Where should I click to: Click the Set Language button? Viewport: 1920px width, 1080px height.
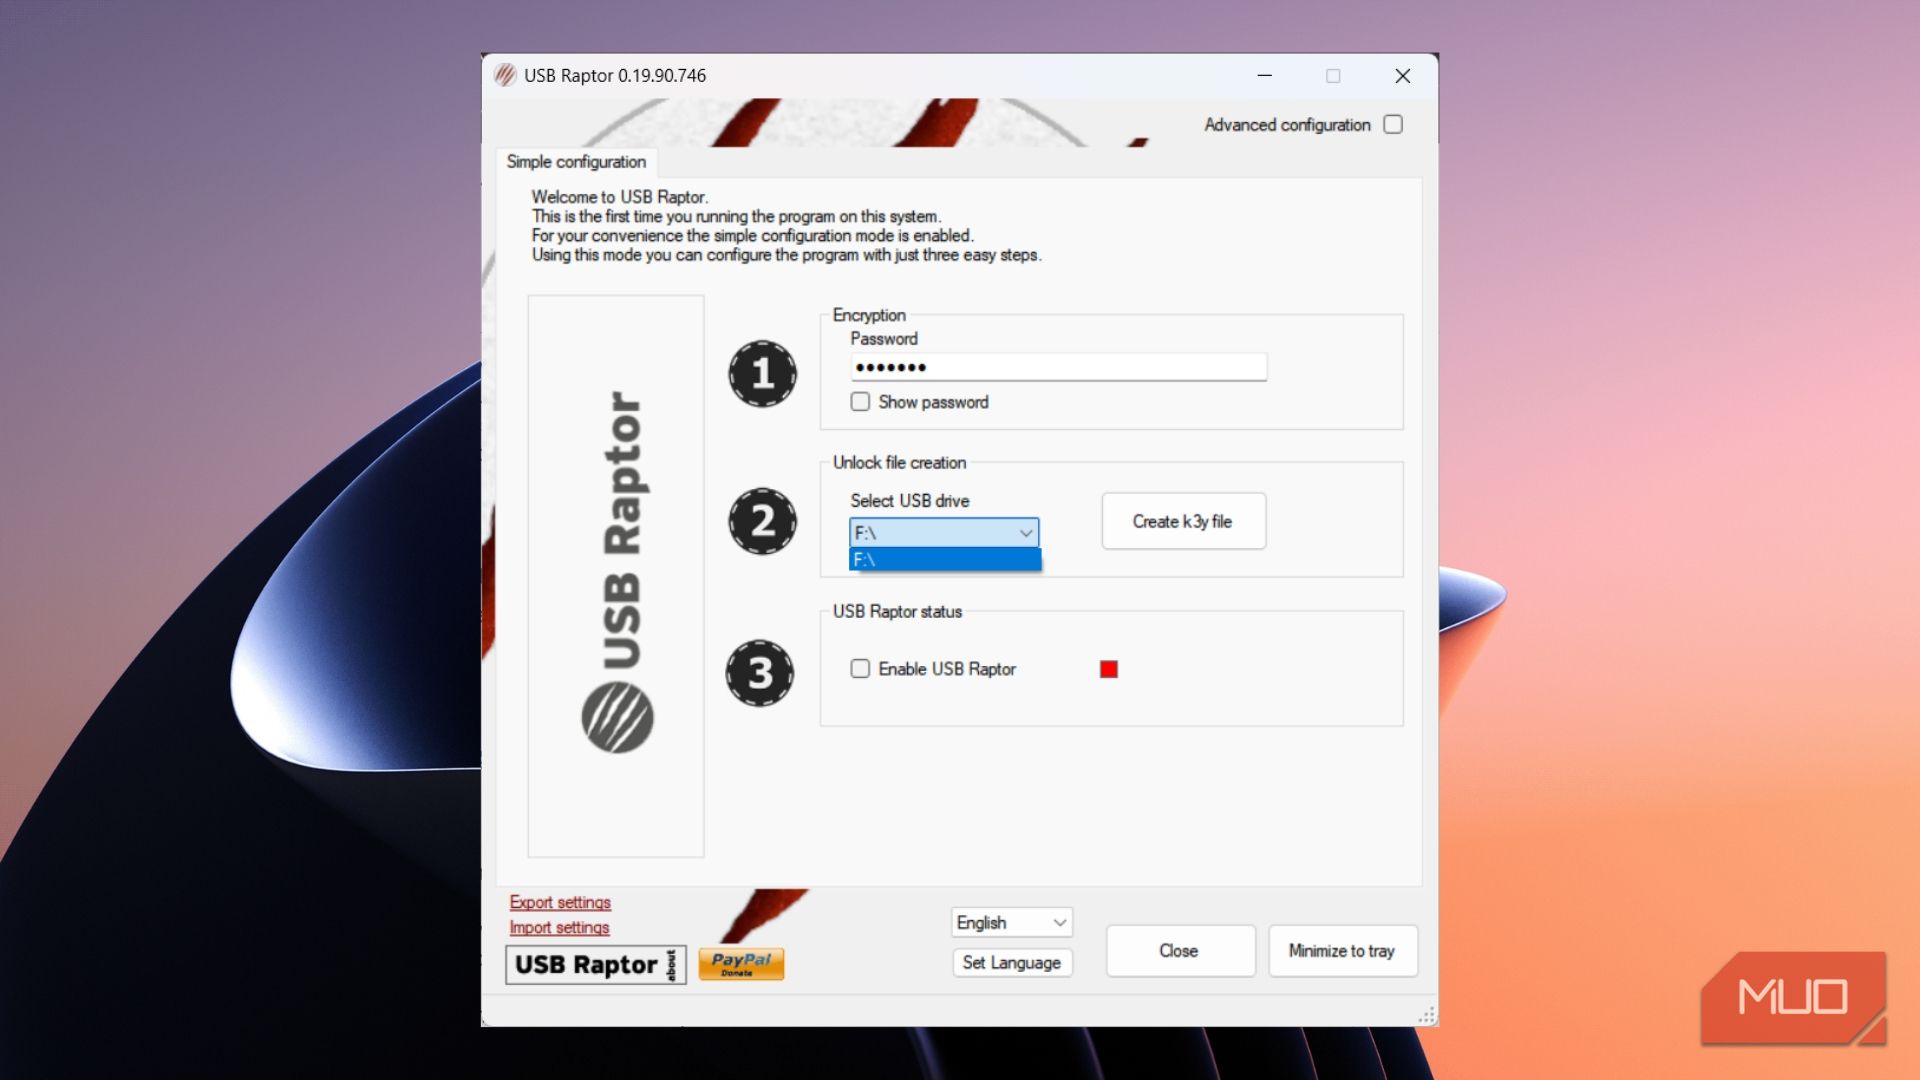(1012, 962)
